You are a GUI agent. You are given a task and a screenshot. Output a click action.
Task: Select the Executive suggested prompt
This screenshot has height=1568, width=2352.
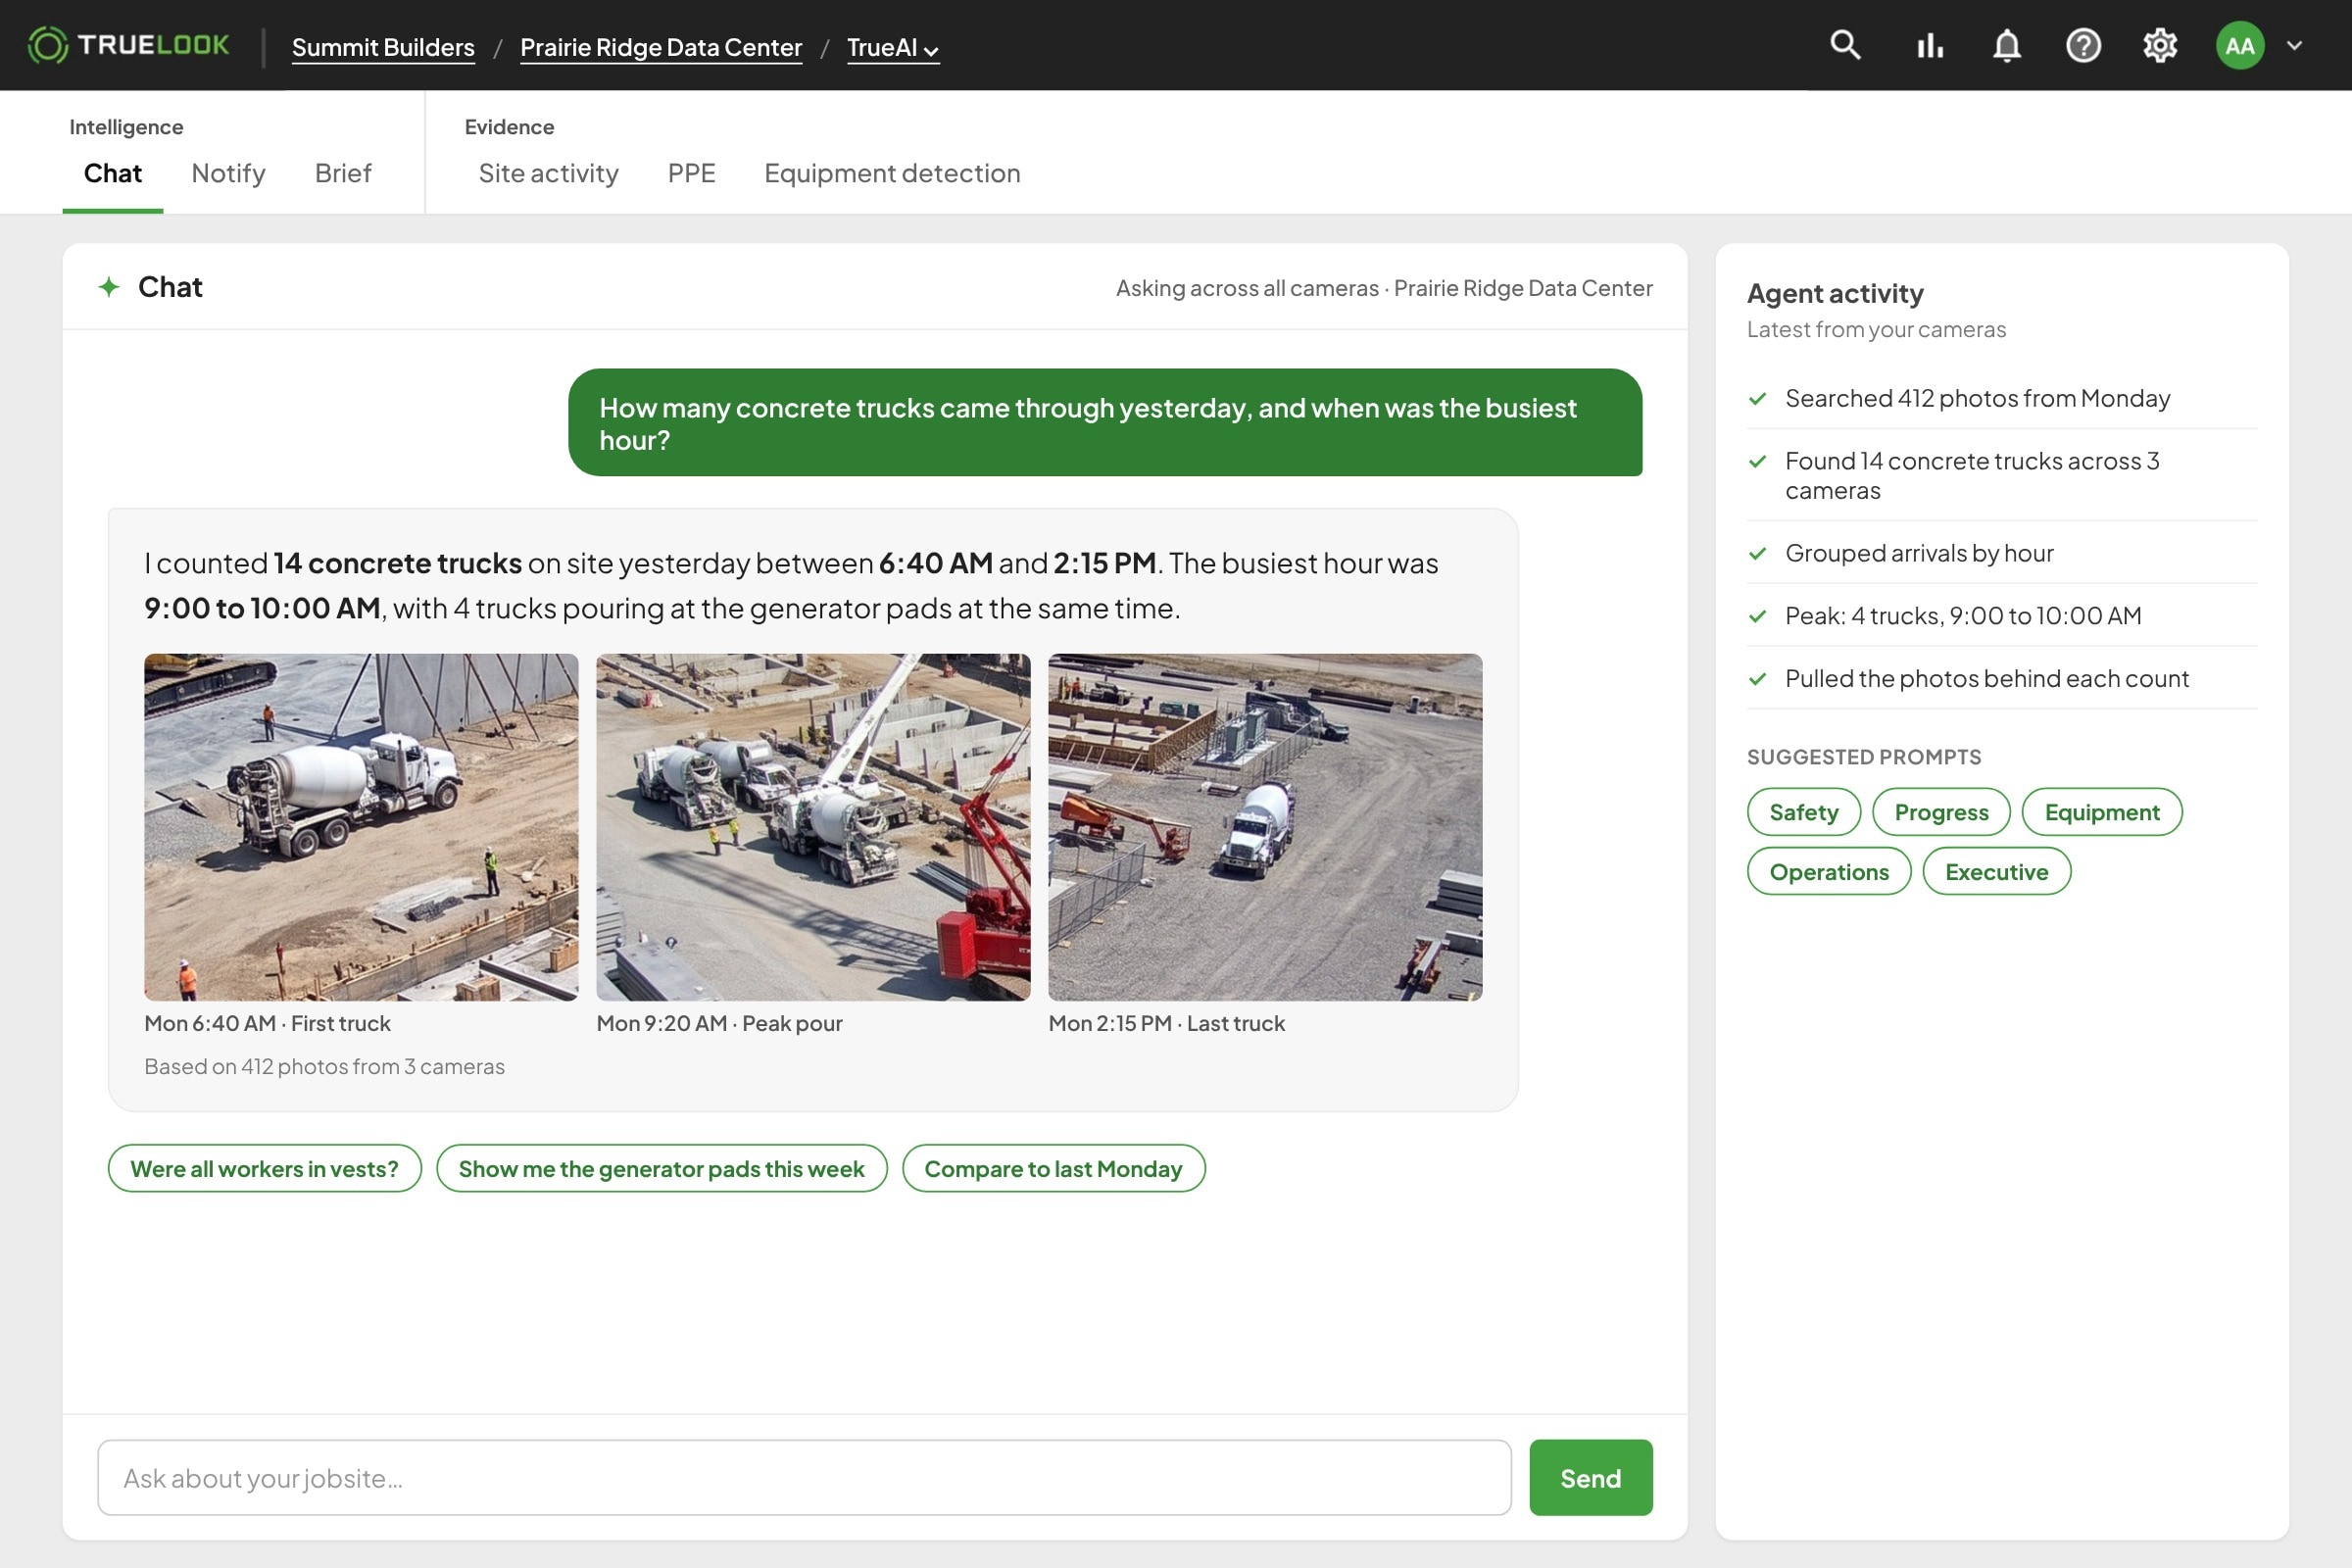click(x=1996, y=871)
